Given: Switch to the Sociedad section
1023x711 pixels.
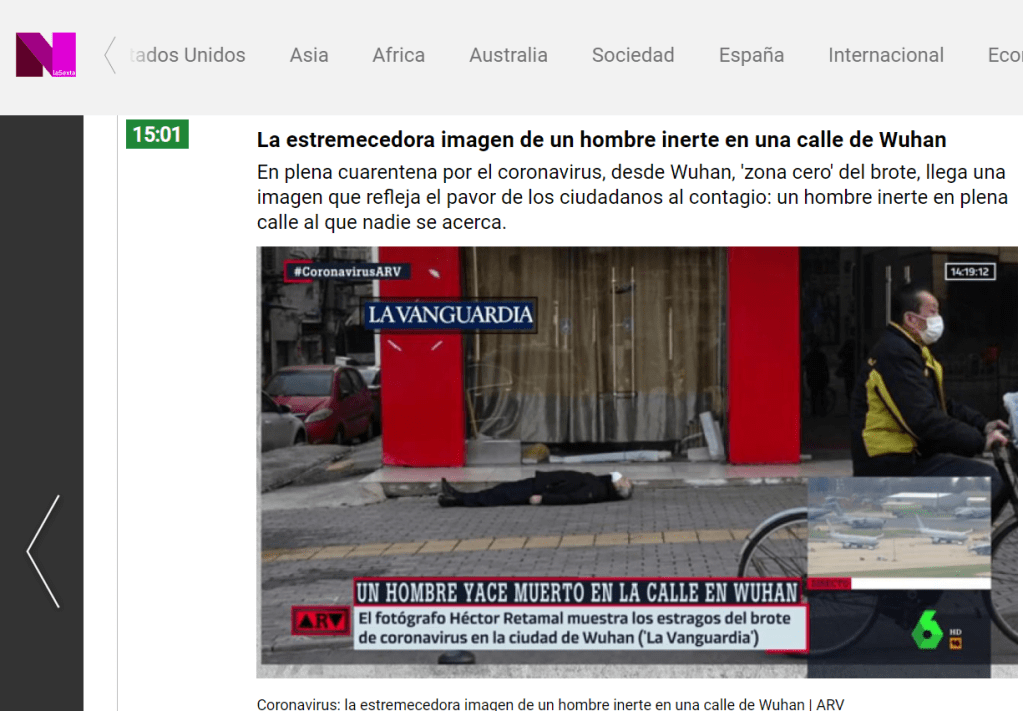Looking at the screenshot, I should pyautogui.click(x=632, y=55).
